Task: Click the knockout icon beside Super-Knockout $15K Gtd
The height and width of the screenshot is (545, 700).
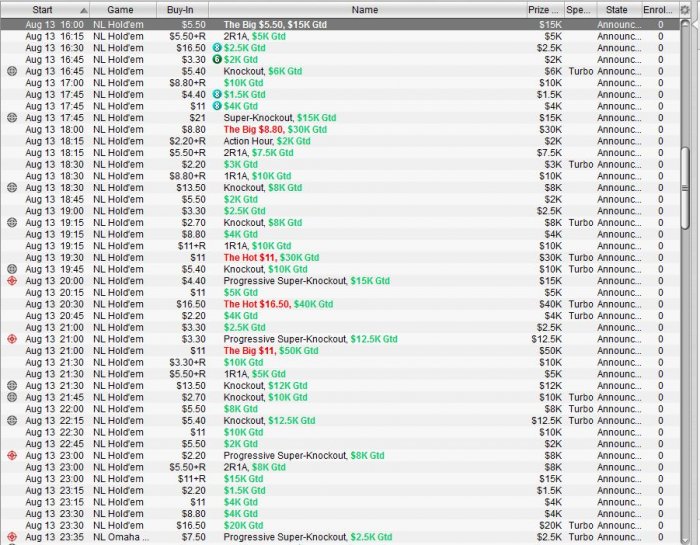Action: tap(12, 118)
